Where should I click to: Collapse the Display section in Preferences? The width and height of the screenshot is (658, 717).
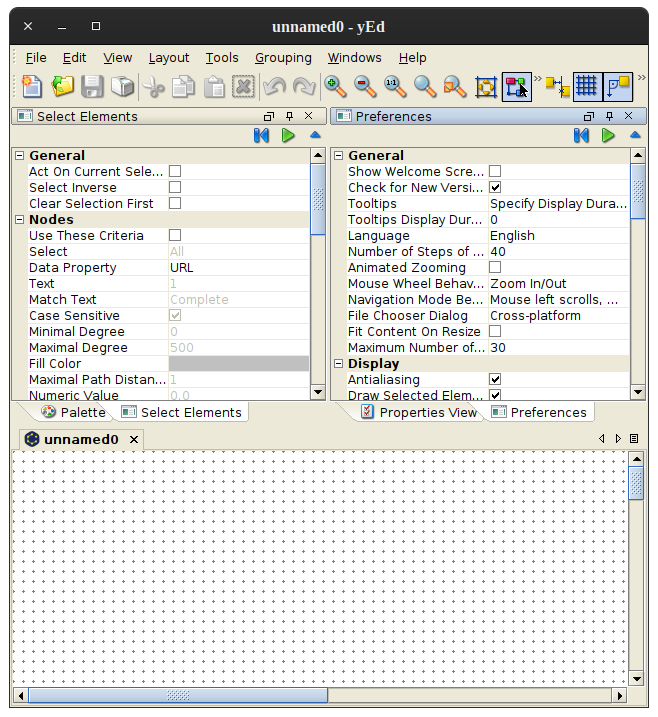[x=338, y=364]
